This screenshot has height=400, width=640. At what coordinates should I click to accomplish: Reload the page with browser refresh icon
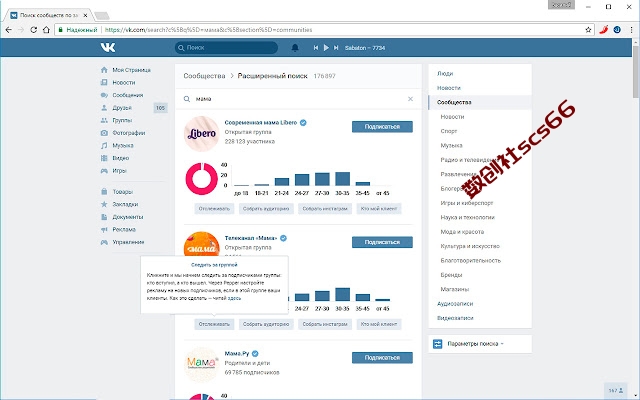click(x=33, y=30)
